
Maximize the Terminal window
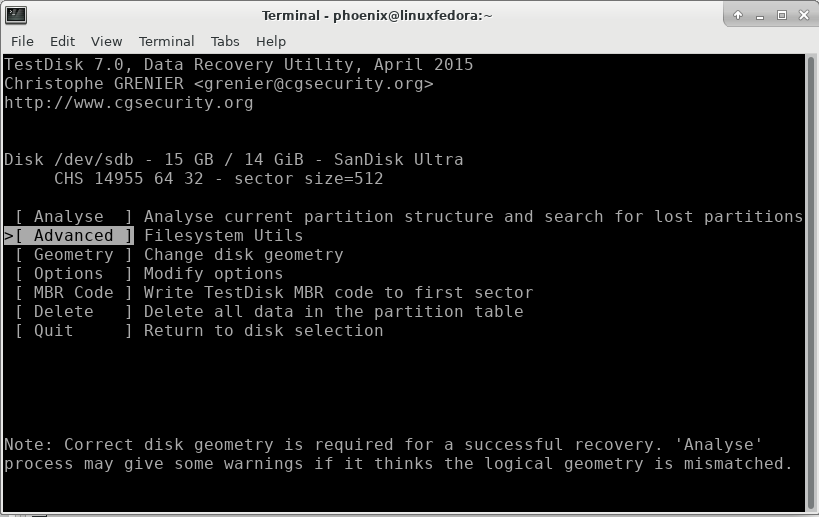click(x=782, y=15)
